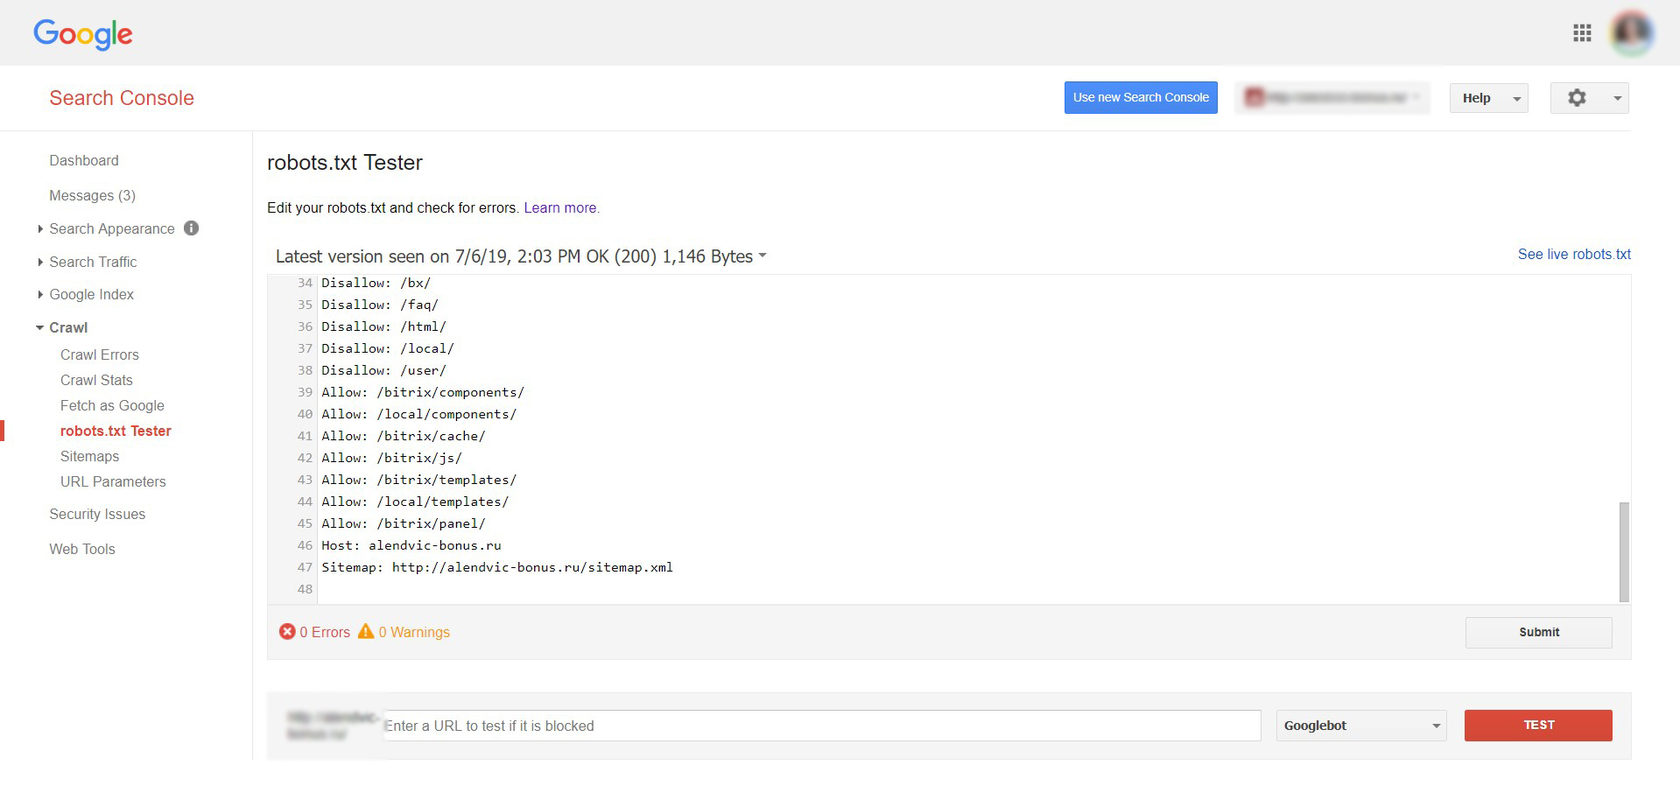
Task: Click the 0 Errors text
Action: [x=325, y=632]
